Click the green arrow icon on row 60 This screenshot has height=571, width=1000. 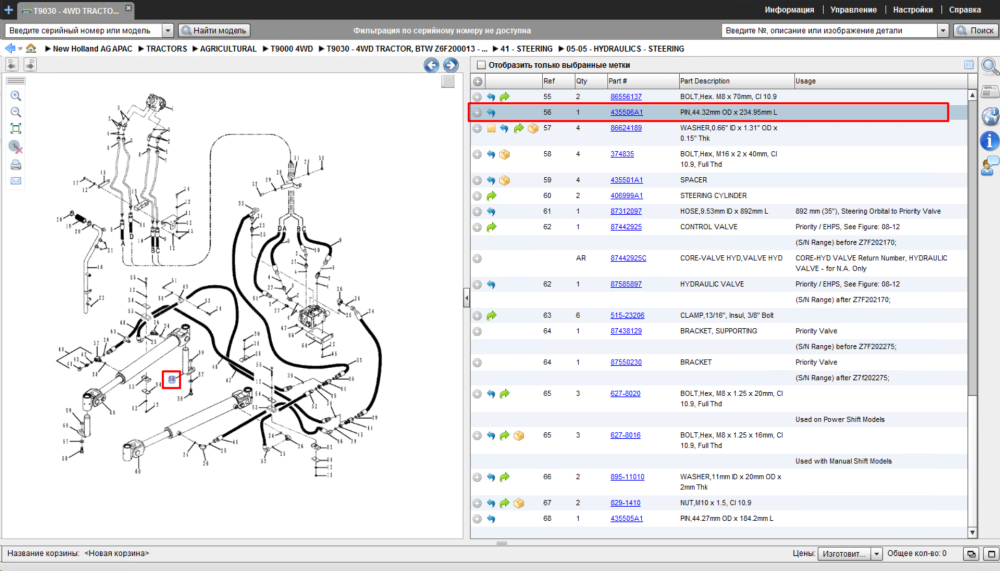[x=491, y=196]
